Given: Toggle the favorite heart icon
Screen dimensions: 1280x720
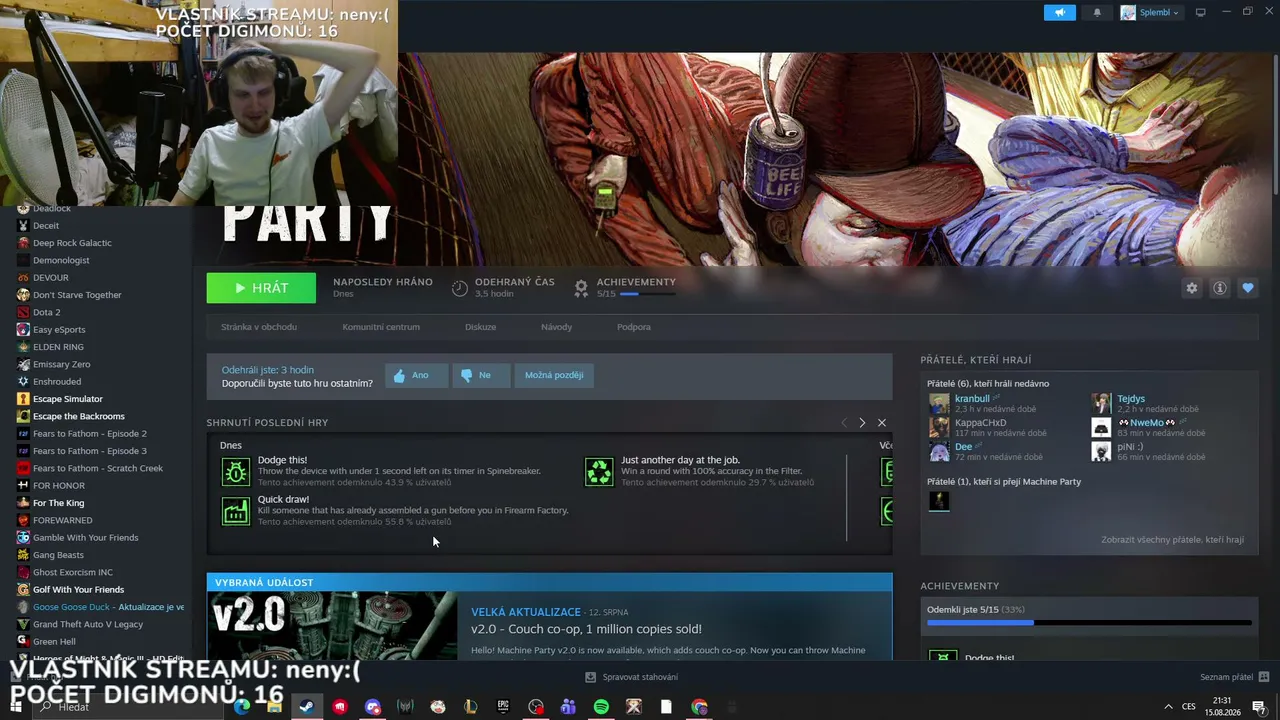Looking at the screenshot, I should [1247, 288].
